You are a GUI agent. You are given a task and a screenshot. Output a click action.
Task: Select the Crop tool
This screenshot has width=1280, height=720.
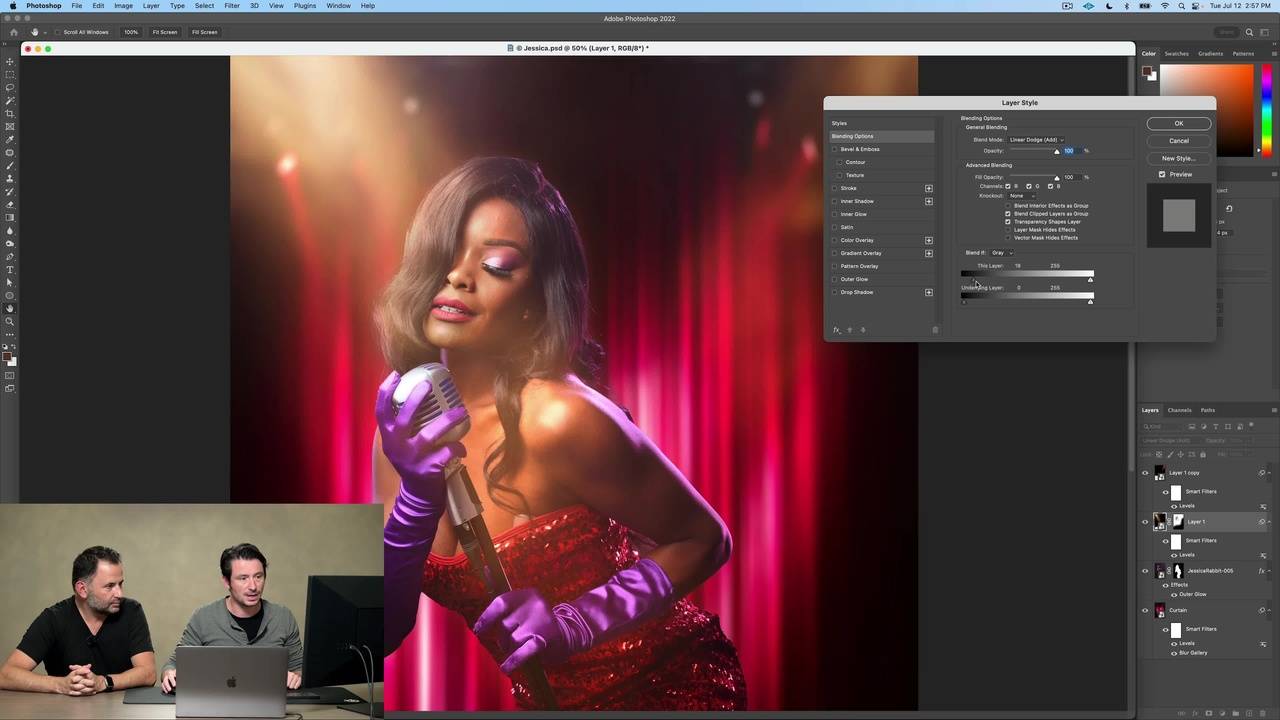pyautogui.click(x=10, y=114)
